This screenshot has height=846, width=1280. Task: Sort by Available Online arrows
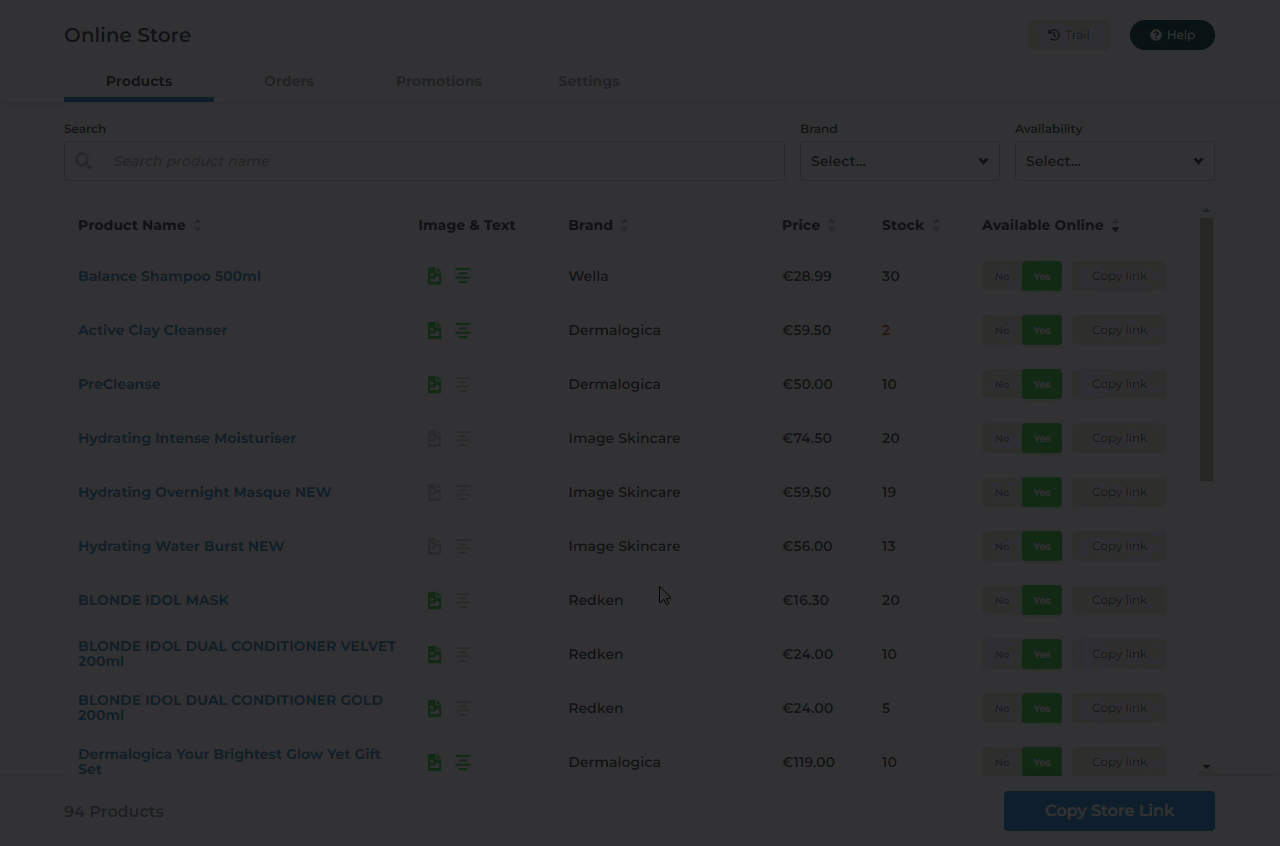(x=1116, y=225)
